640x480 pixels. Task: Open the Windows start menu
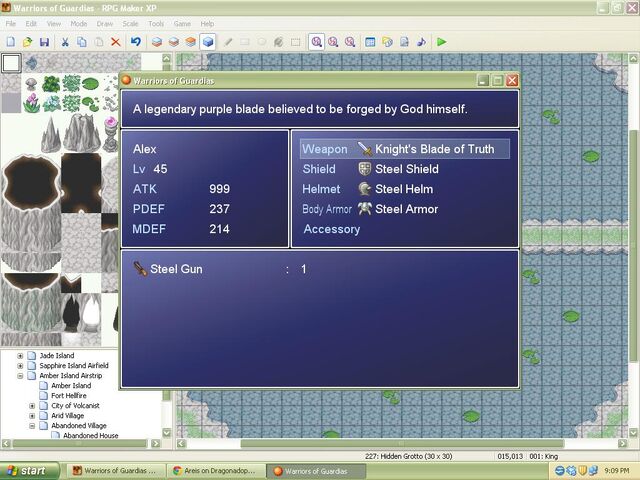(x=29, y=471)
